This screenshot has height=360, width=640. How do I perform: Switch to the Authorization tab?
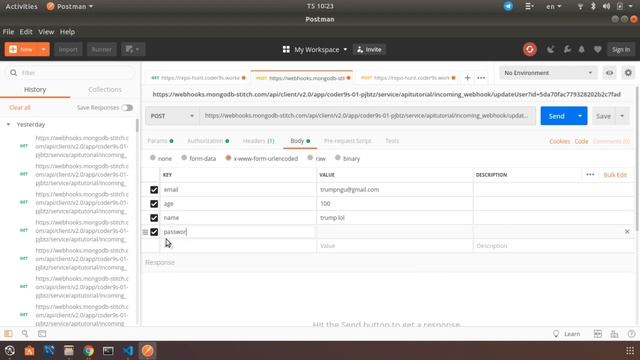[x=208, y=141]
